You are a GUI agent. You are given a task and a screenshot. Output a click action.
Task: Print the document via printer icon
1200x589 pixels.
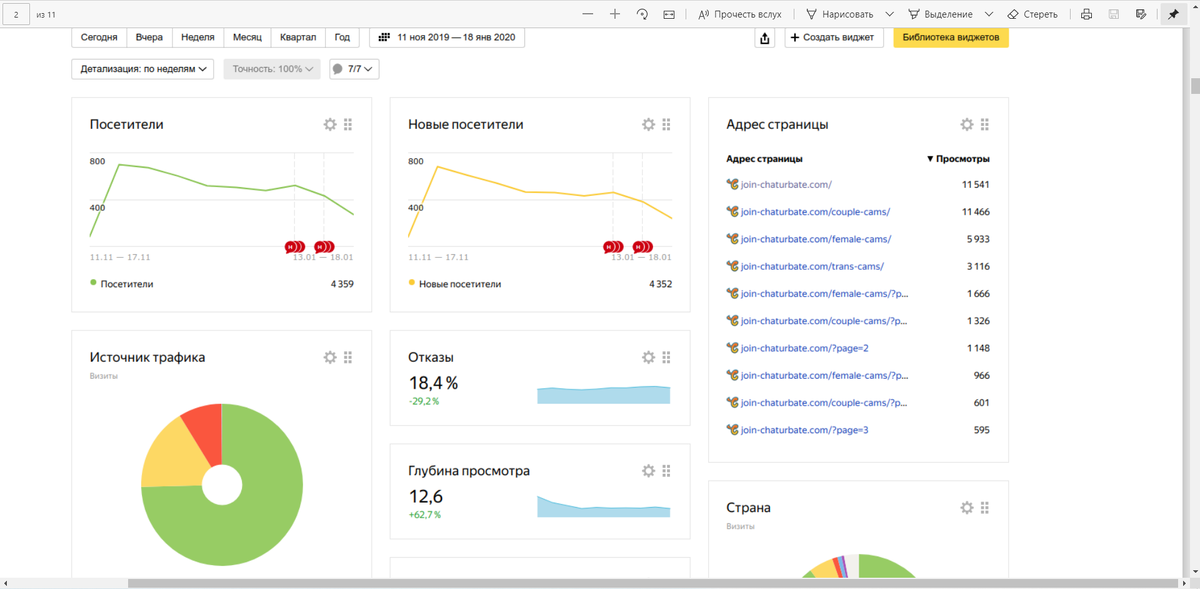click(x=1086, y=14)
